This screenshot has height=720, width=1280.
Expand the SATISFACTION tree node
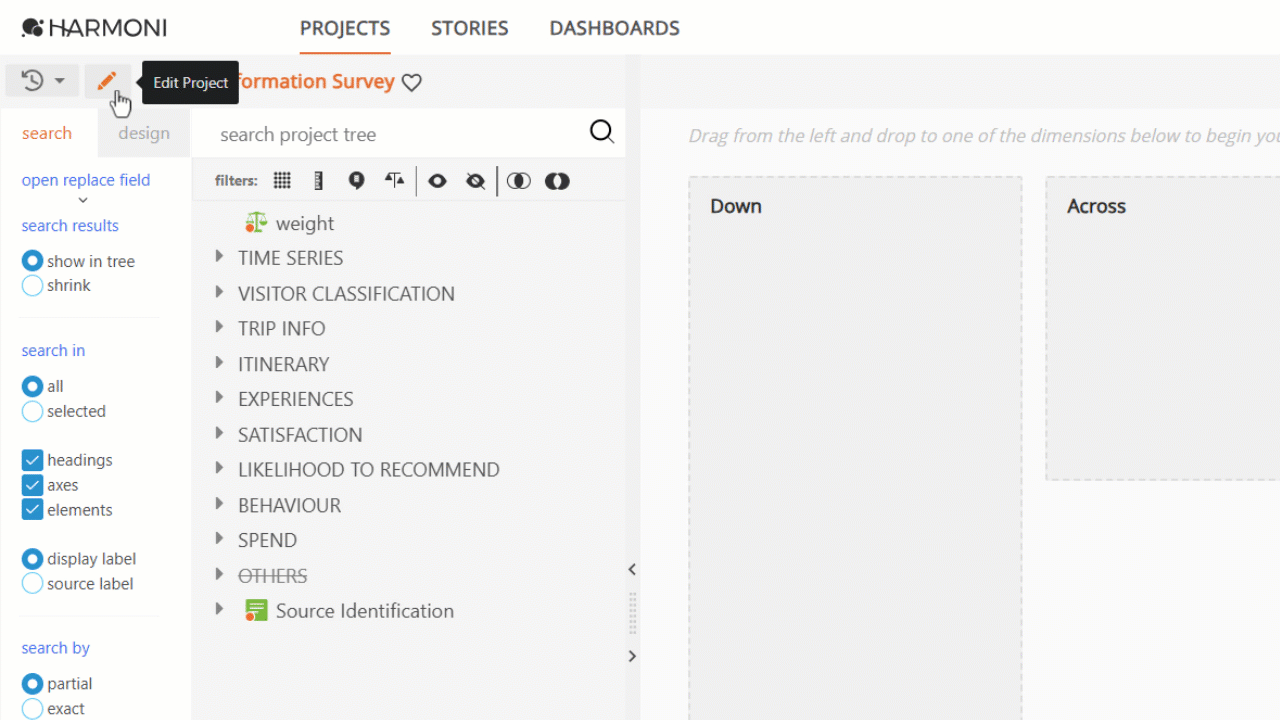tap(219, 434)
